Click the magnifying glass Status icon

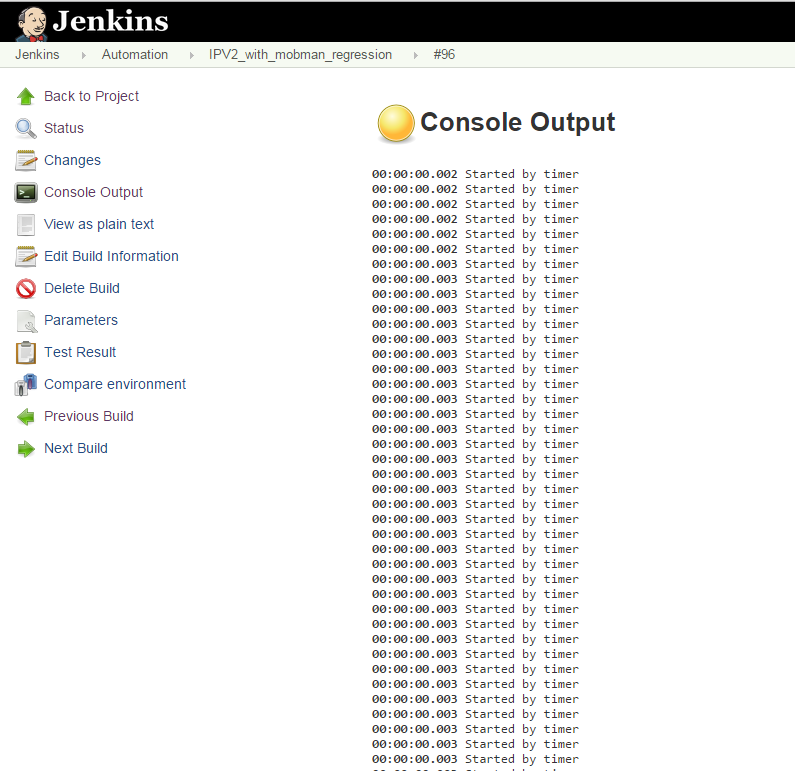(26, 128)
